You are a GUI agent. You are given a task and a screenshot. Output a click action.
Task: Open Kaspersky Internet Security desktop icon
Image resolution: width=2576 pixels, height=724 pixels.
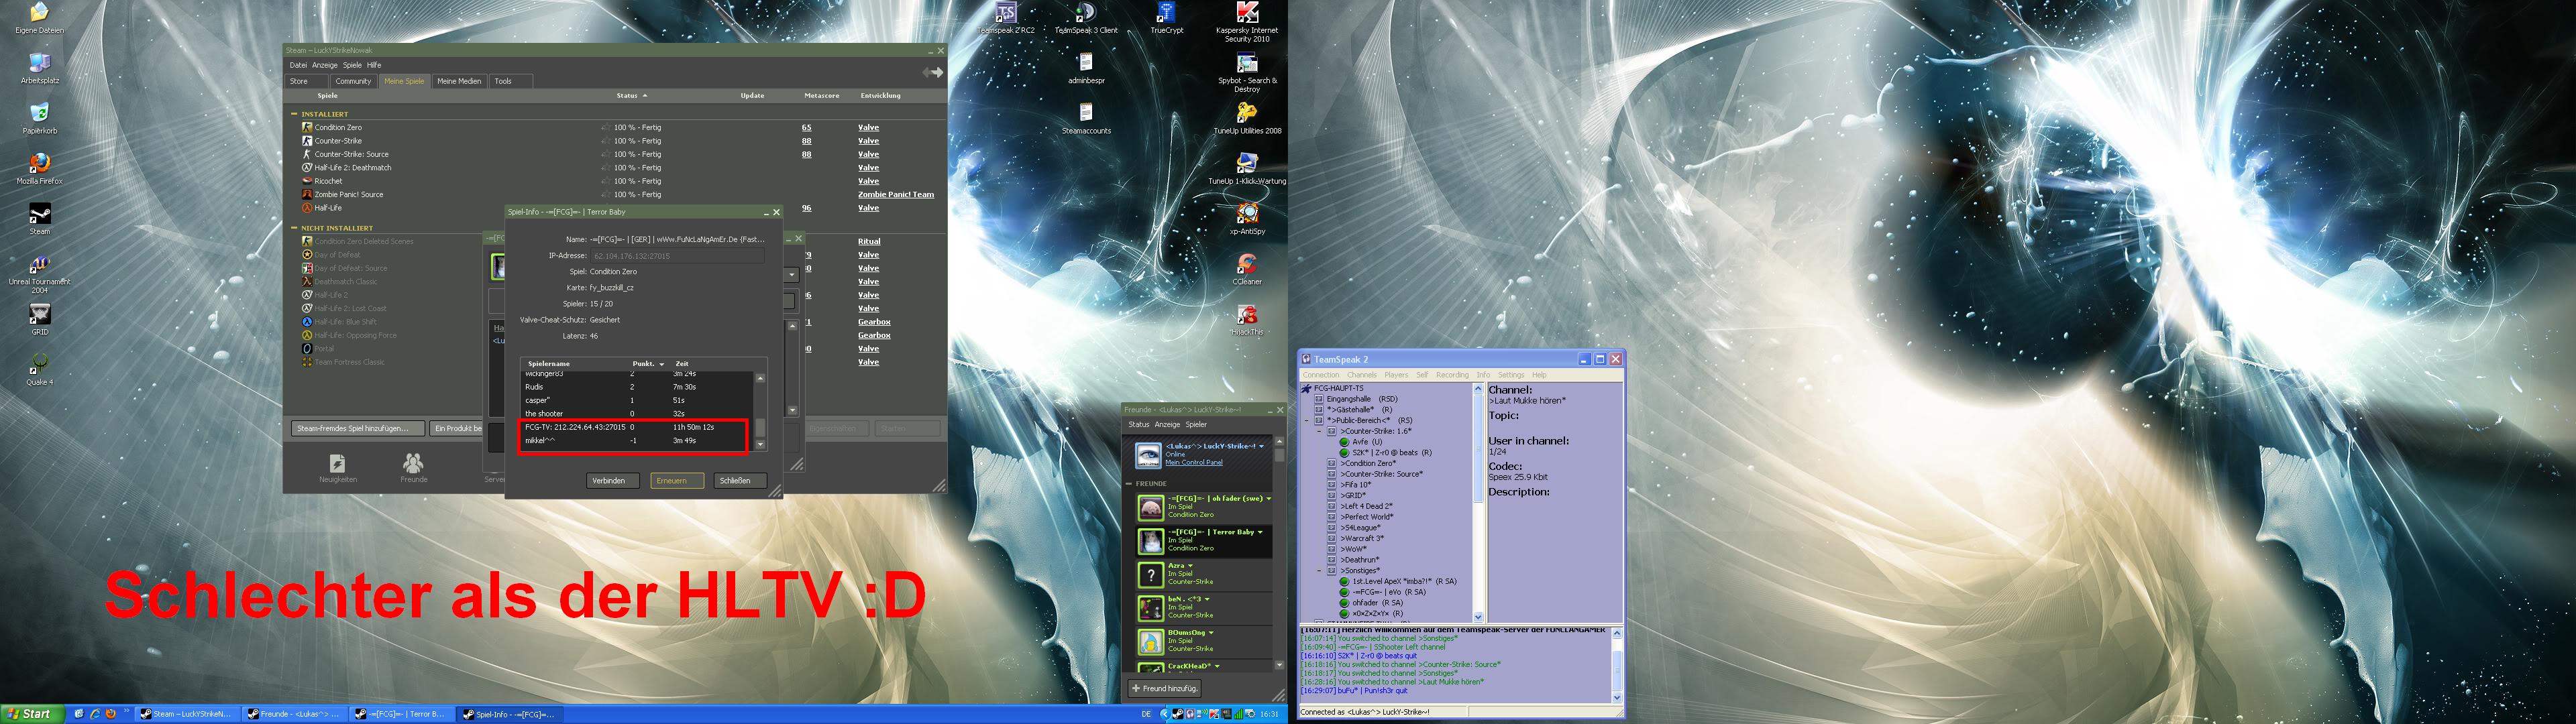[x=1247, y=13]
